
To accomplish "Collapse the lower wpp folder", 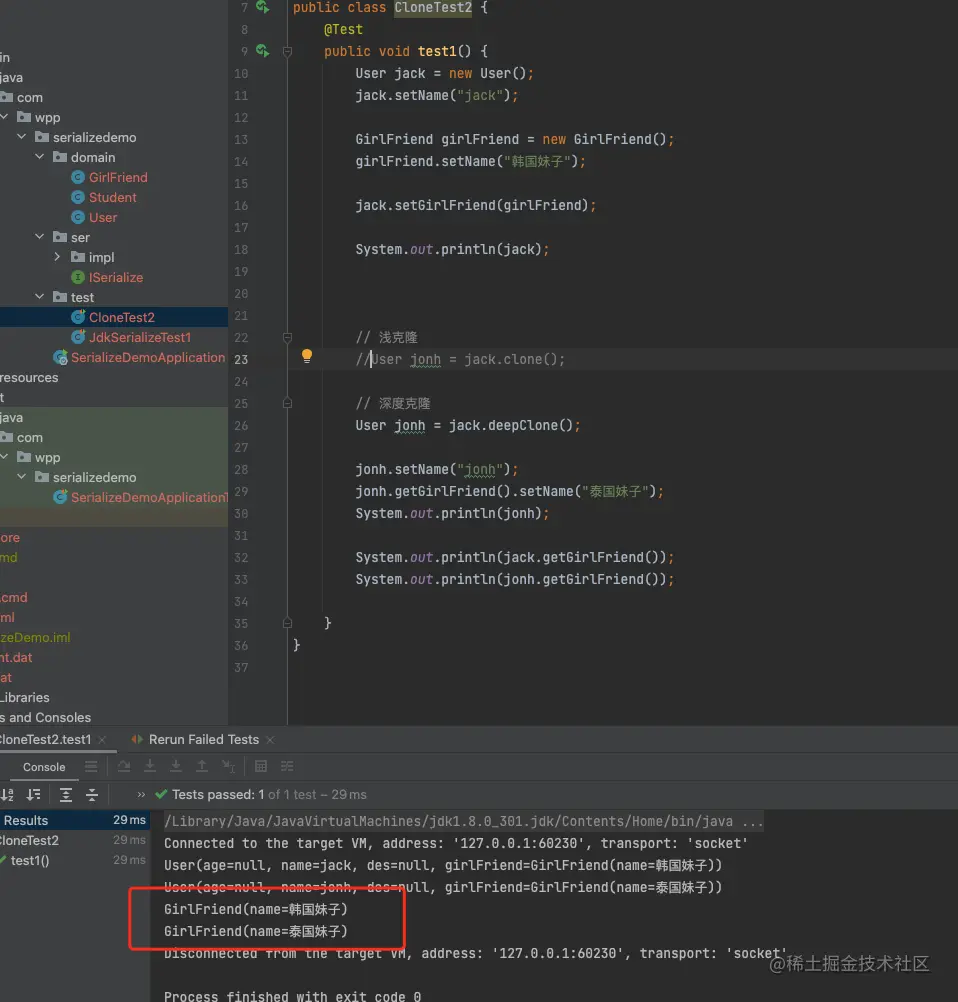I will point(4,457).
